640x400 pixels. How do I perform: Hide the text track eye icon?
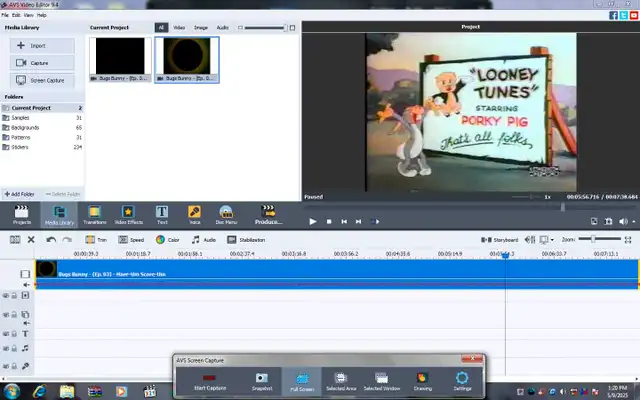point(6,333)
